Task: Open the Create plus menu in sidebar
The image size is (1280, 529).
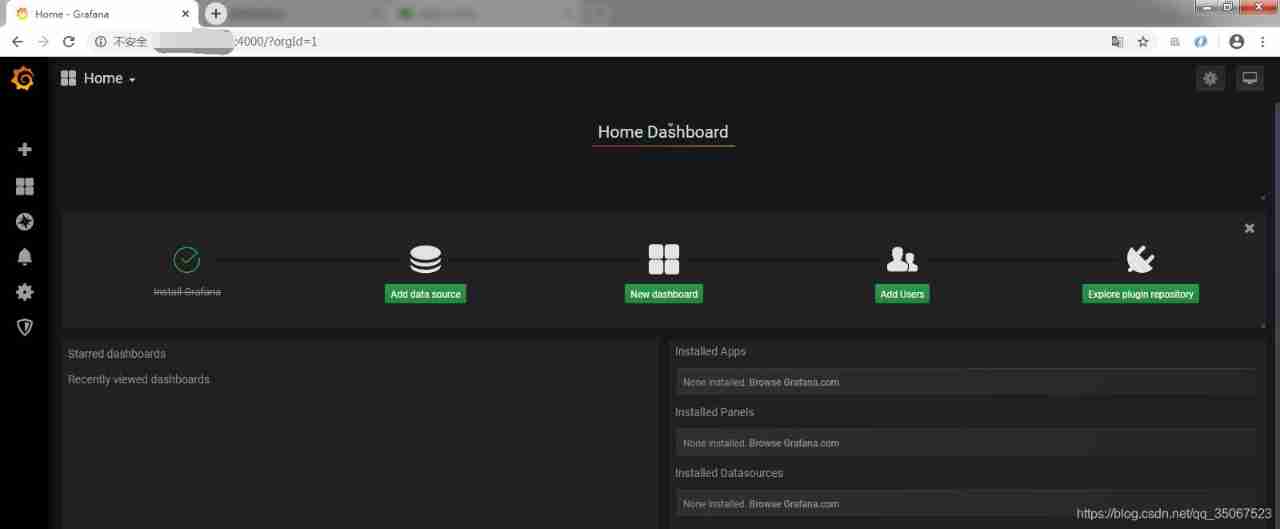Action: coord(25,150)
